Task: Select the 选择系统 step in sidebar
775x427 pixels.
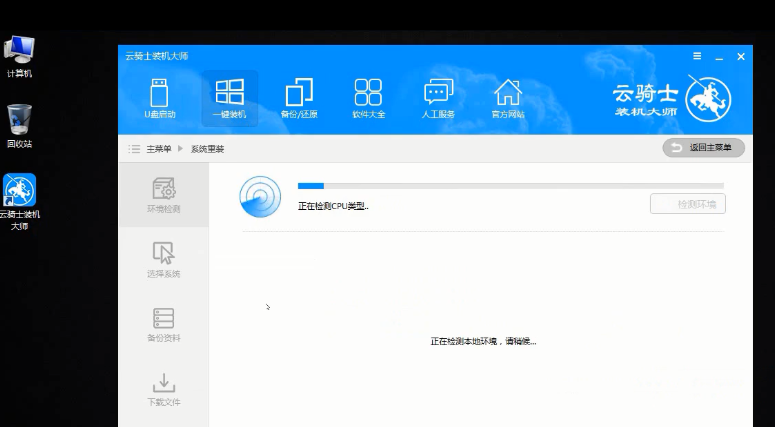Action: pyautogui.click(x=164, y=259)
